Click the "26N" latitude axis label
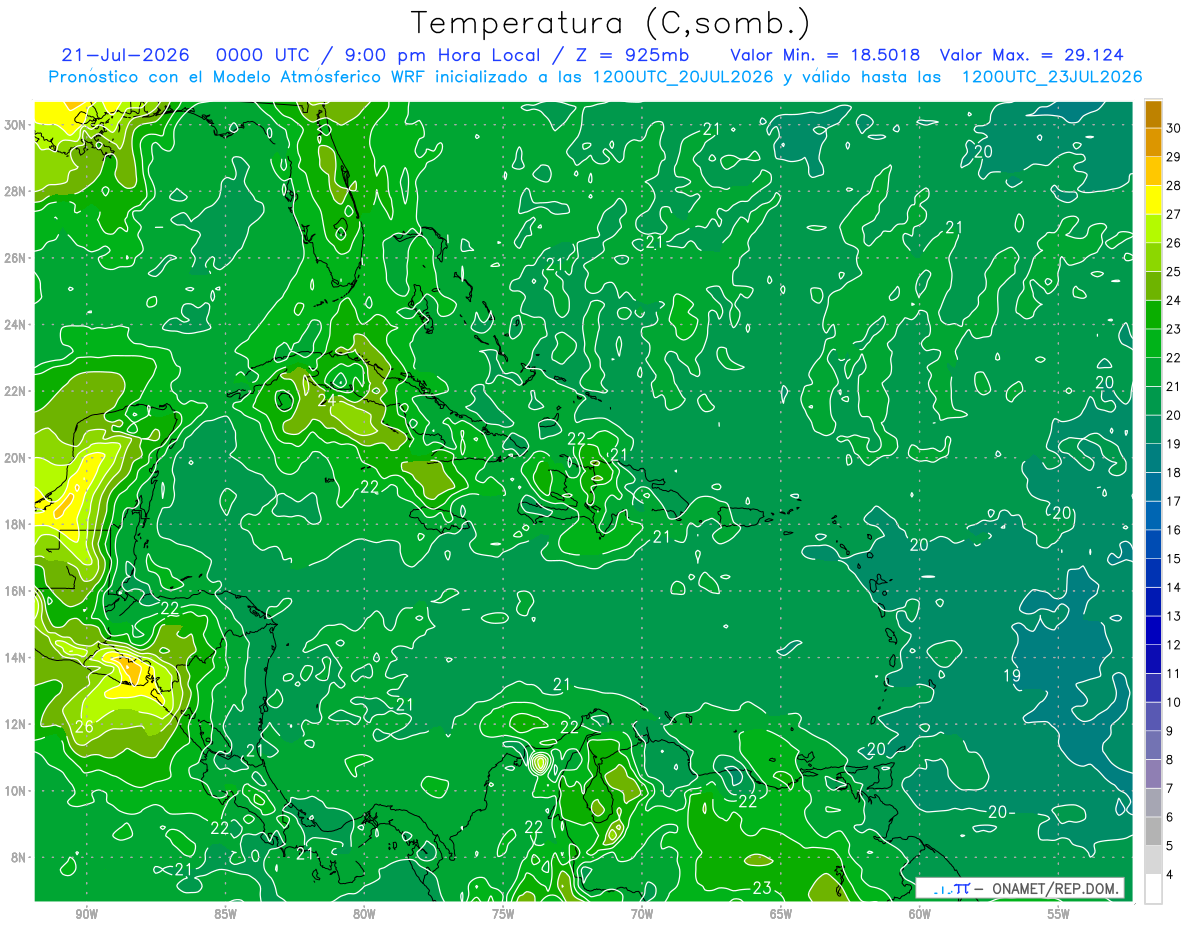 click(15, 258)
